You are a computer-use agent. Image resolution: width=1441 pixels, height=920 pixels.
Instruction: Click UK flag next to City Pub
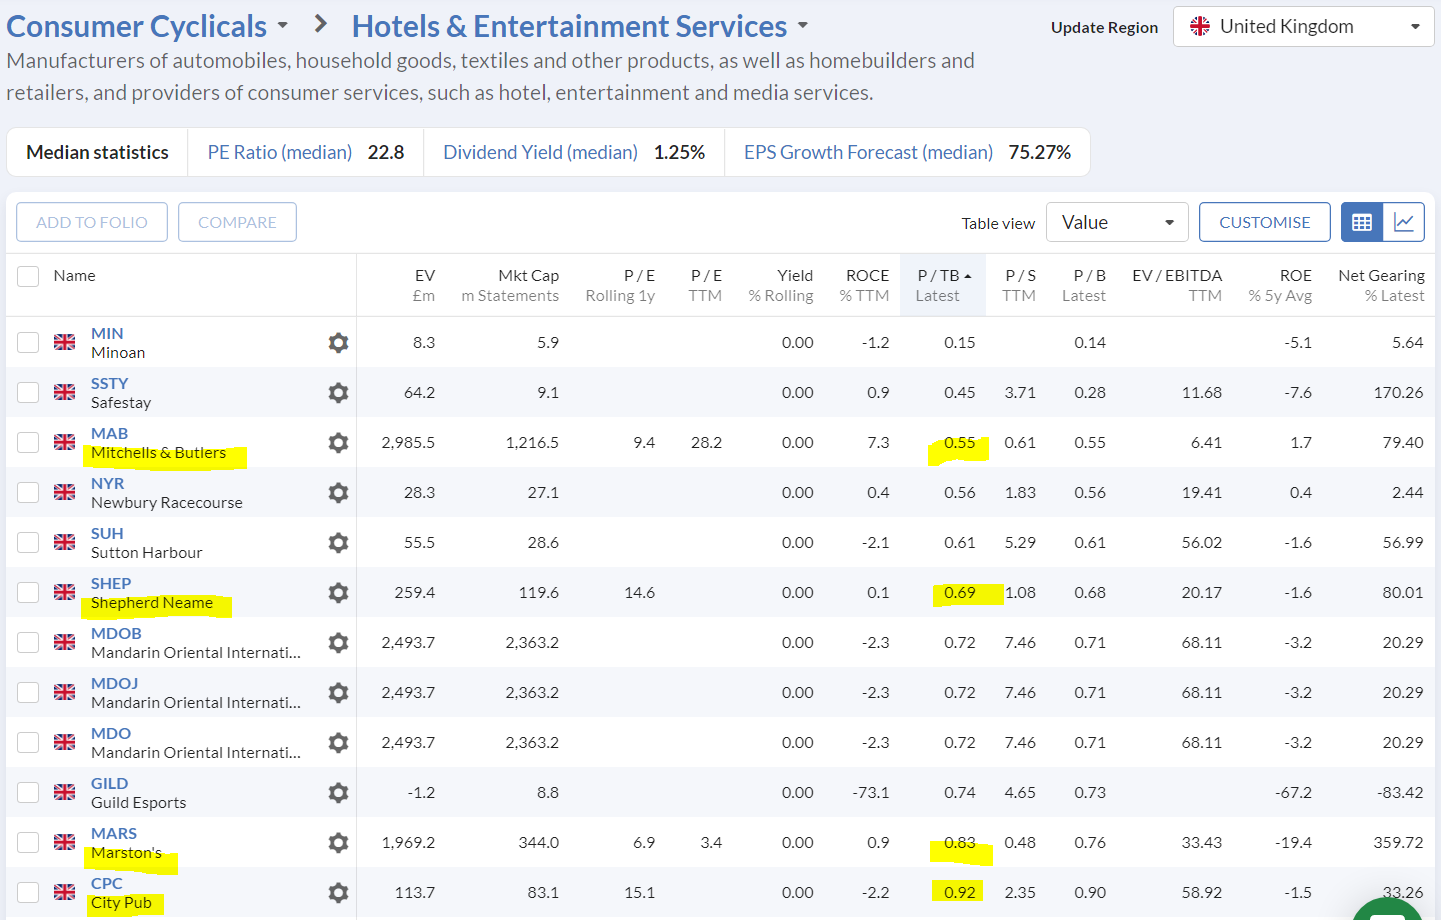(x=65, y=892)
